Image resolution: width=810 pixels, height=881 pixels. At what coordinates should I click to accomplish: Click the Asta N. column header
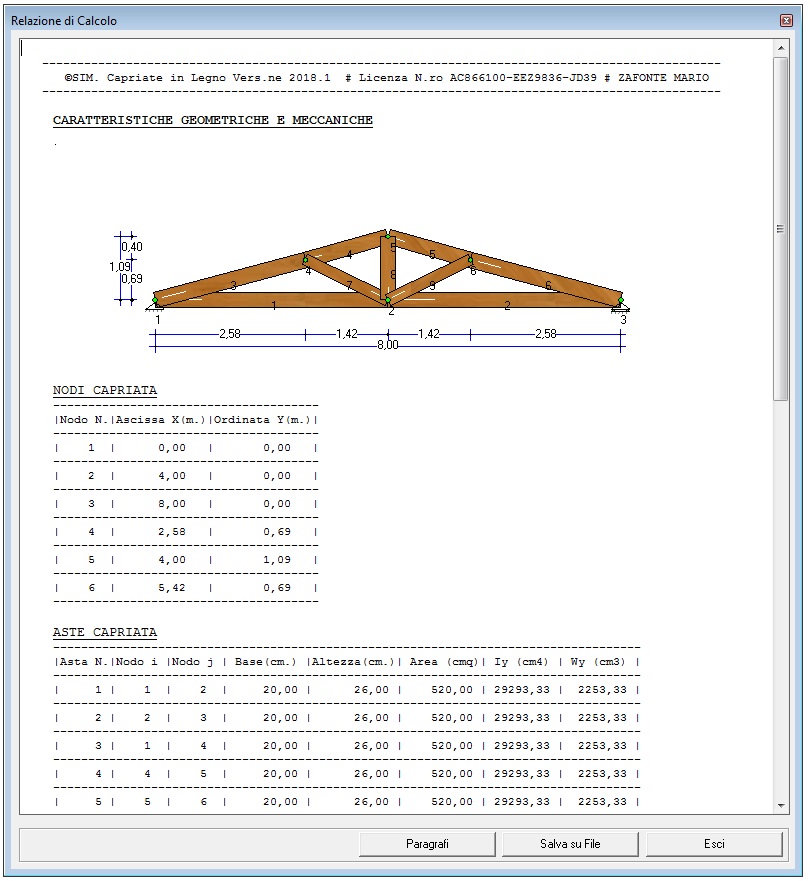84,662
